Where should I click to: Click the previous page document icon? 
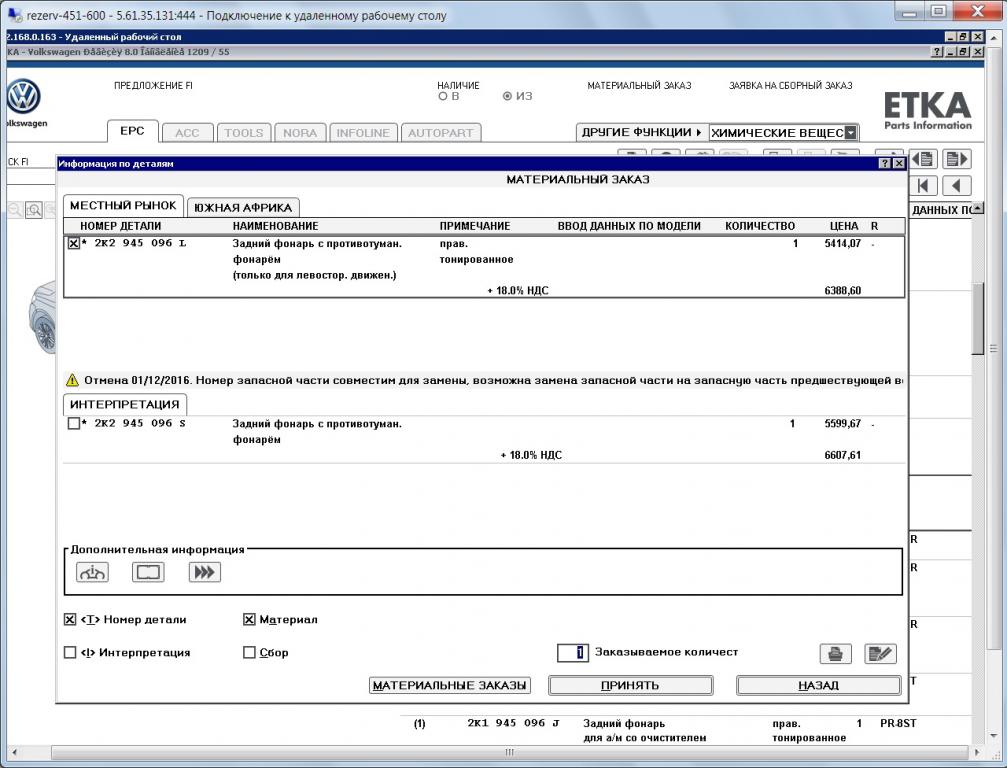tap(924, 159)
